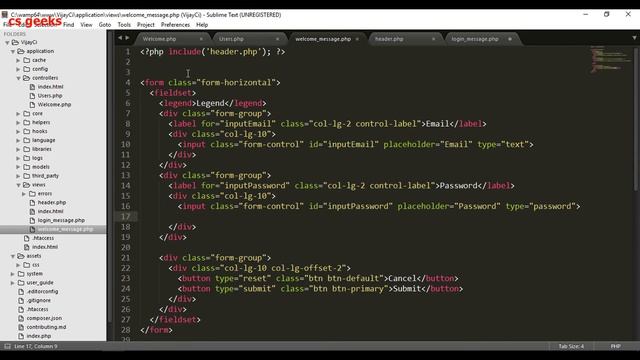Switch to the Welcome.php tab

[160, 39]
